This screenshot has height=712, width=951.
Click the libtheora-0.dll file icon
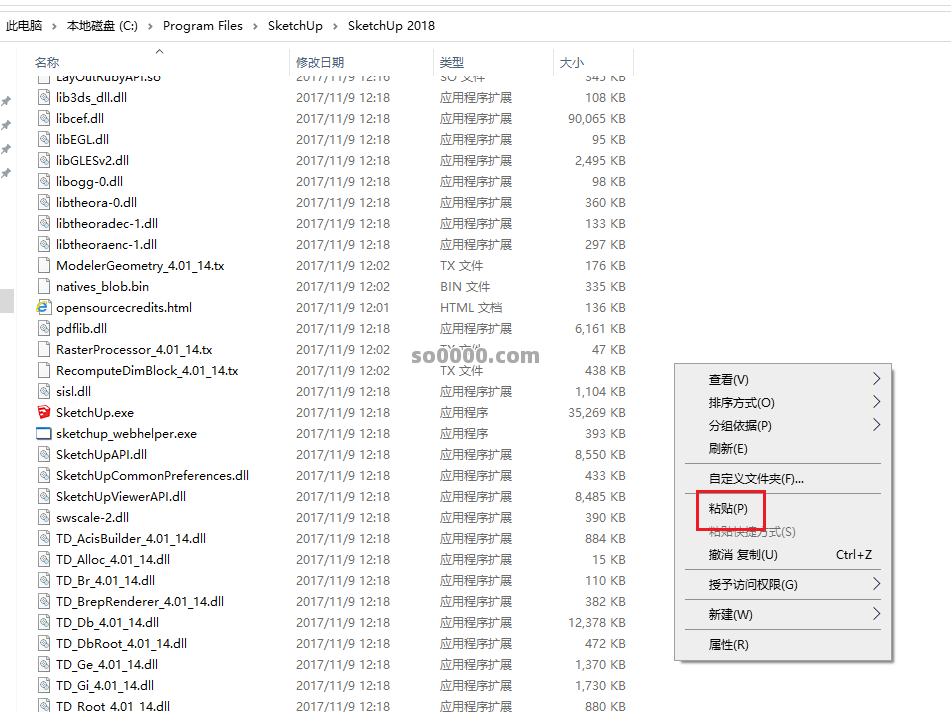(x=44, y=203)
